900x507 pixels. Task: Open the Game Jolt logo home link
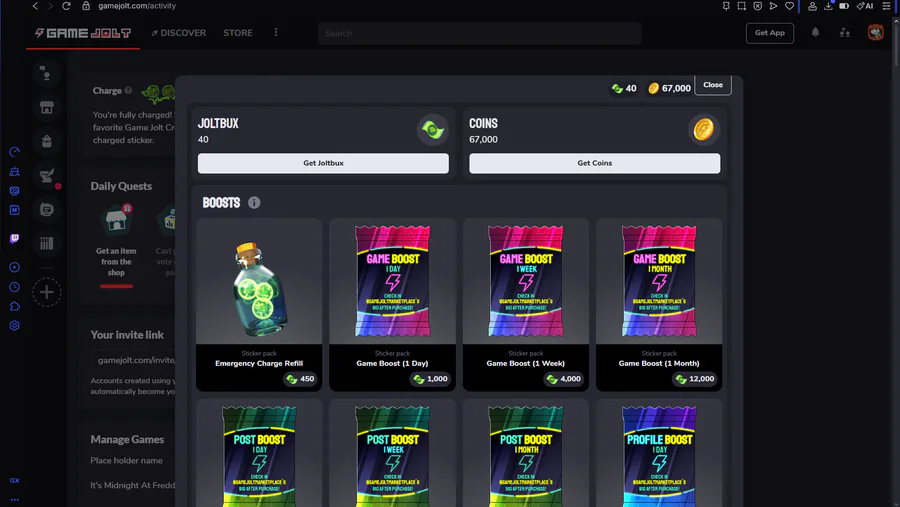[x=83, y=33]
